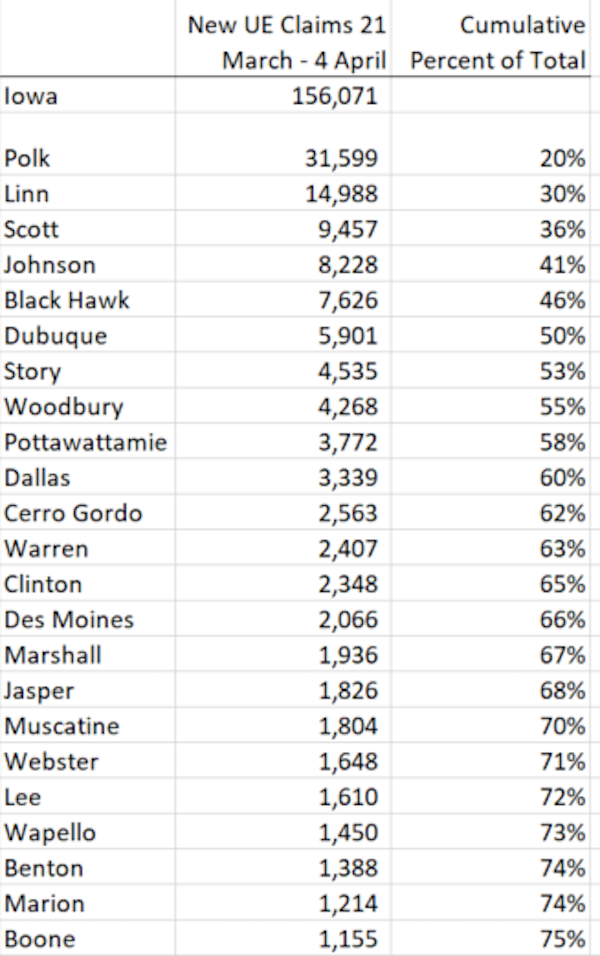Click the Scott cumulative percent 36%
The height and width of the screenshot is (956, 600).
490,229
